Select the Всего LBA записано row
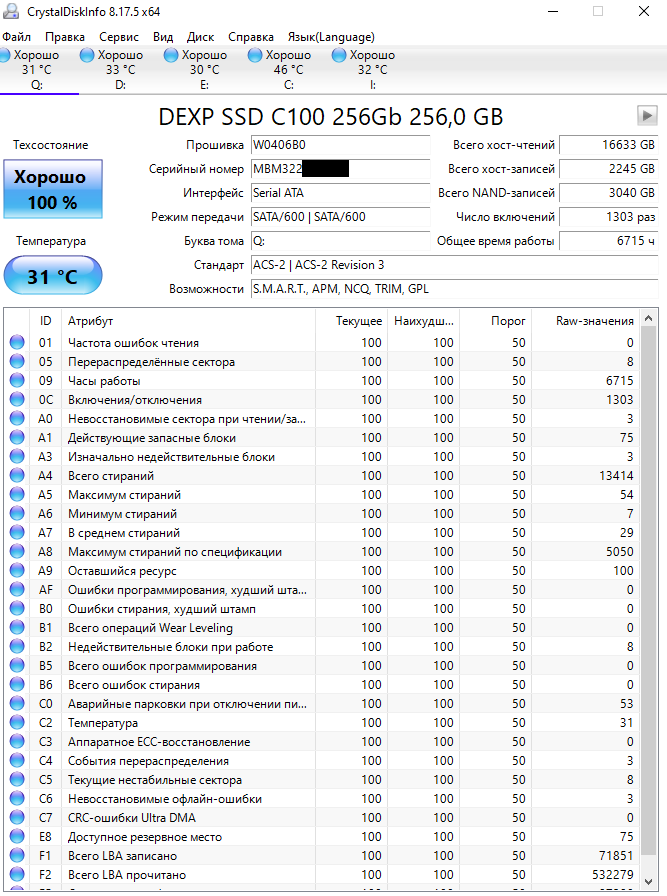This screenshot has height=896, width=667. [322, 855]
